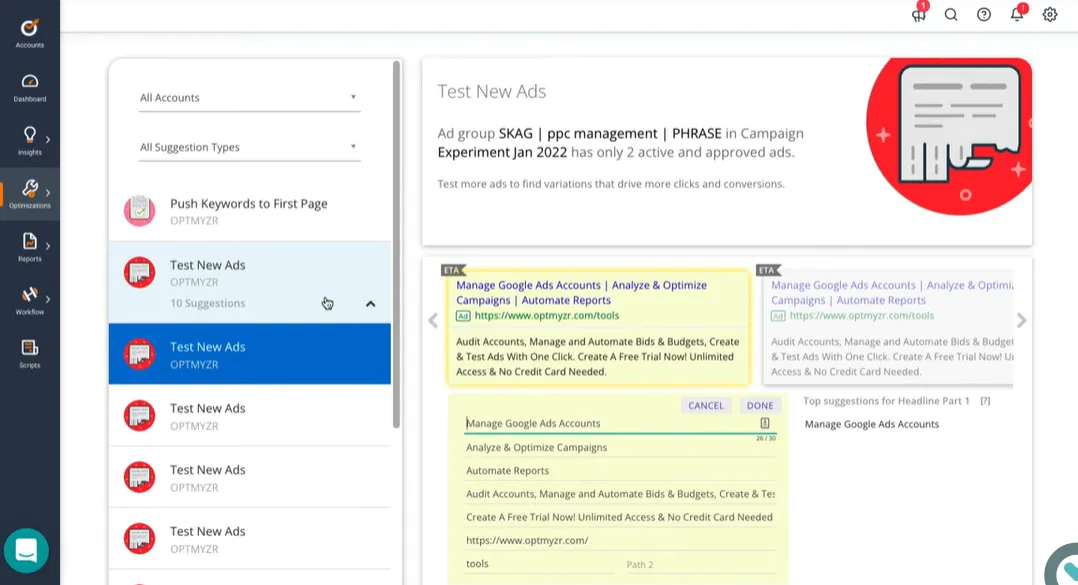Pick suggested headline Manage Google Ads Accounts
Viewport: 1078px width, 585px height.
[x=872, y=424]
